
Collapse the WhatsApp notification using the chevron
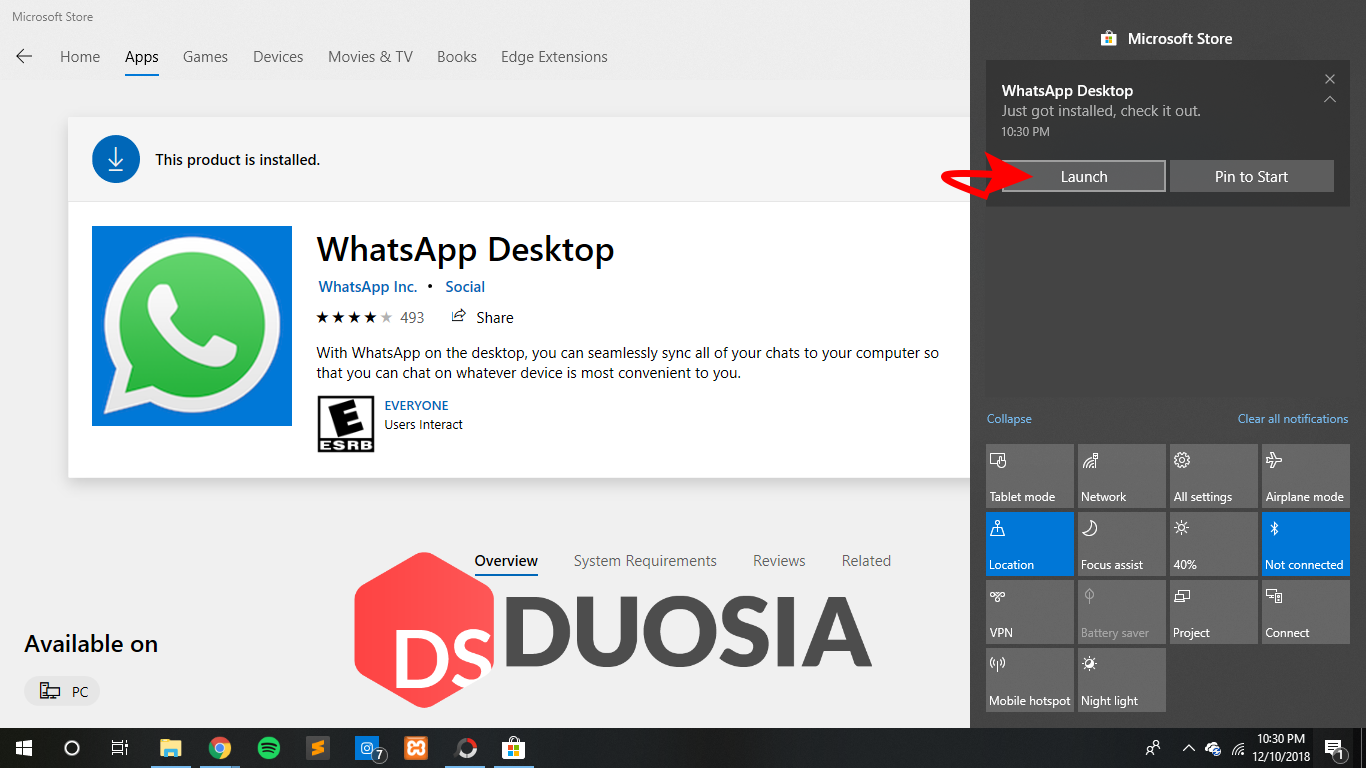pos(1330,99)
